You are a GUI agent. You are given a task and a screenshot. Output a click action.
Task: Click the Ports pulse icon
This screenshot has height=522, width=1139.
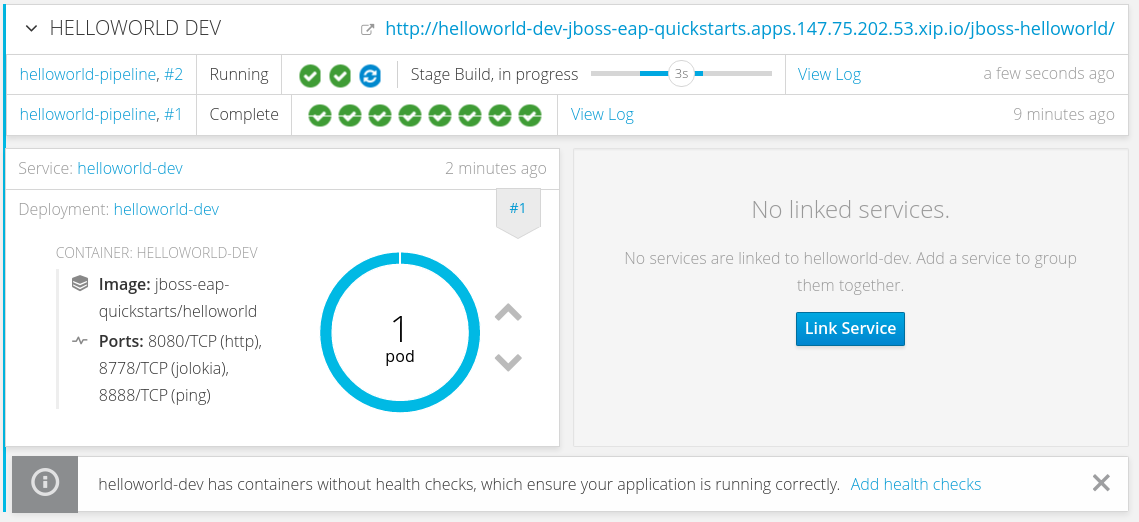click(80, 340)
